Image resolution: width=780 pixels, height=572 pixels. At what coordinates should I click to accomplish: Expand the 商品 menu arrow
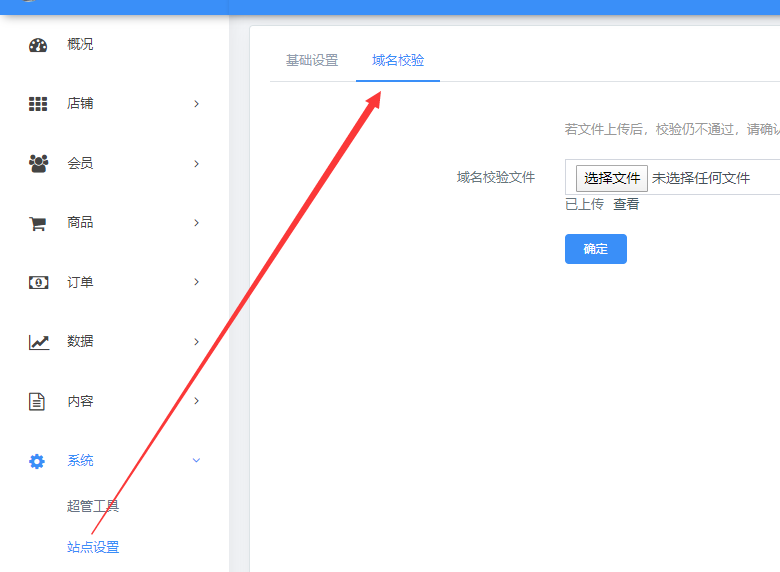196,223
